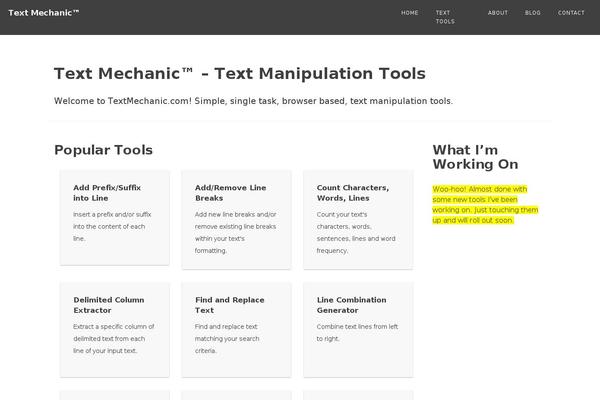Click the 'Count your text's characters' description
This screenshot has height=400, width=600.
point(356,232)
